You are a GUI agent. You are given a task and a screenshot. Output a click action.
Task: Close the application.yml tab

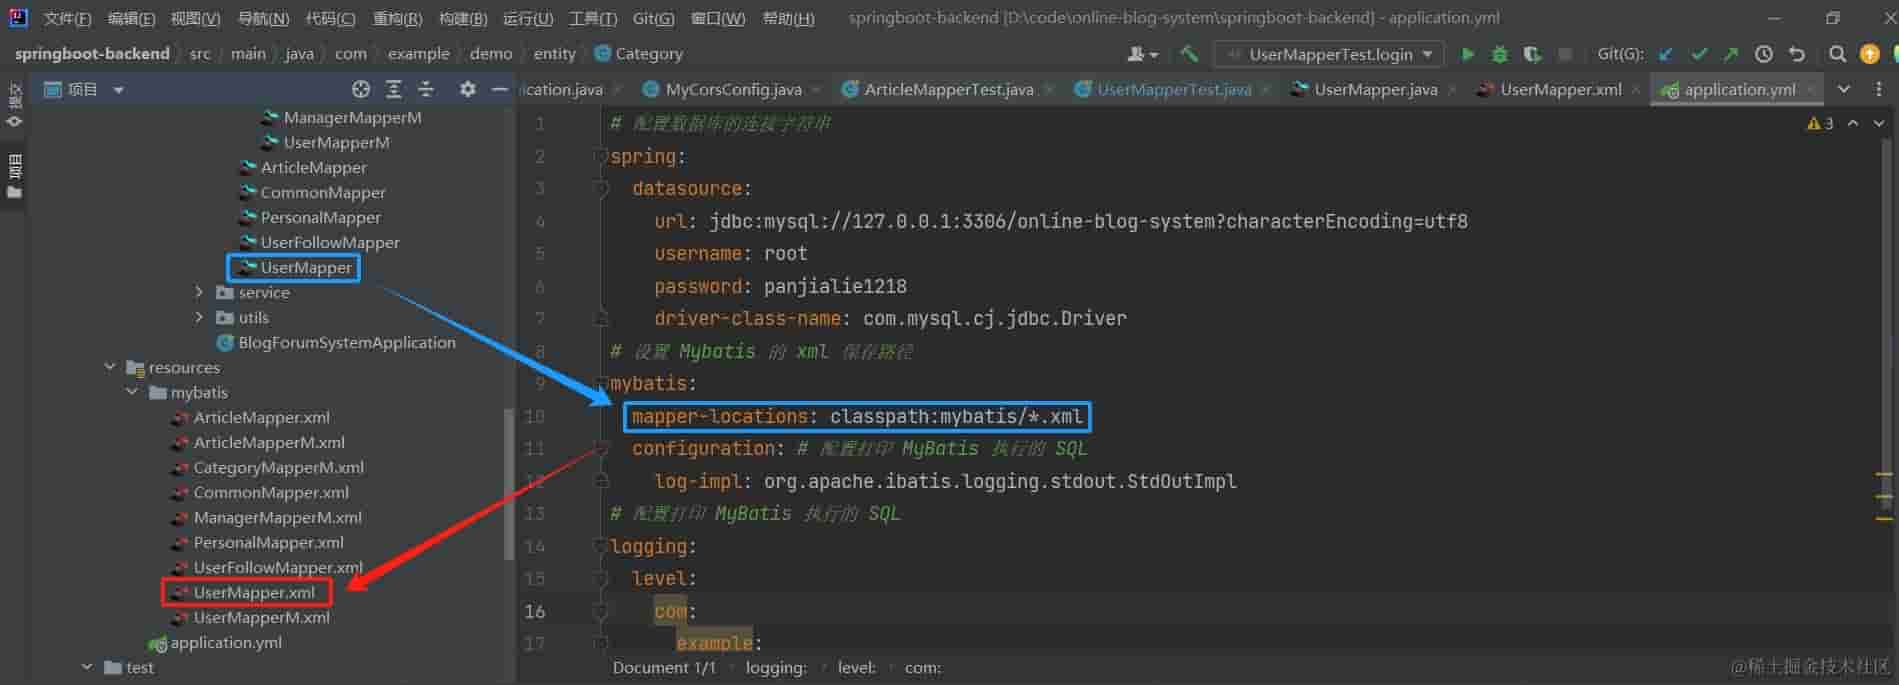(x=1810, y=90)
